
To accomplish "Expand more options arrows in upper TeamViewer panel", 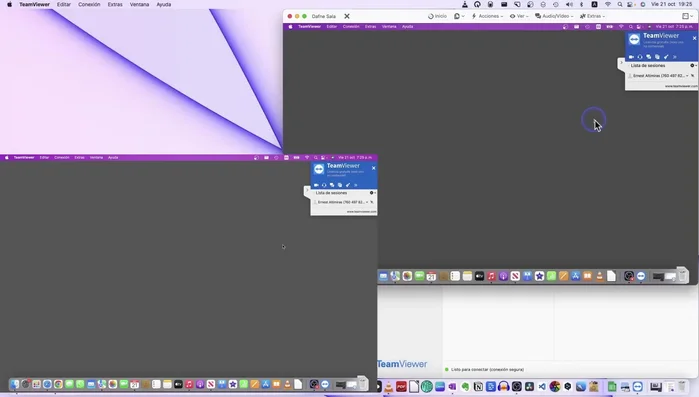I will [674, 57].
